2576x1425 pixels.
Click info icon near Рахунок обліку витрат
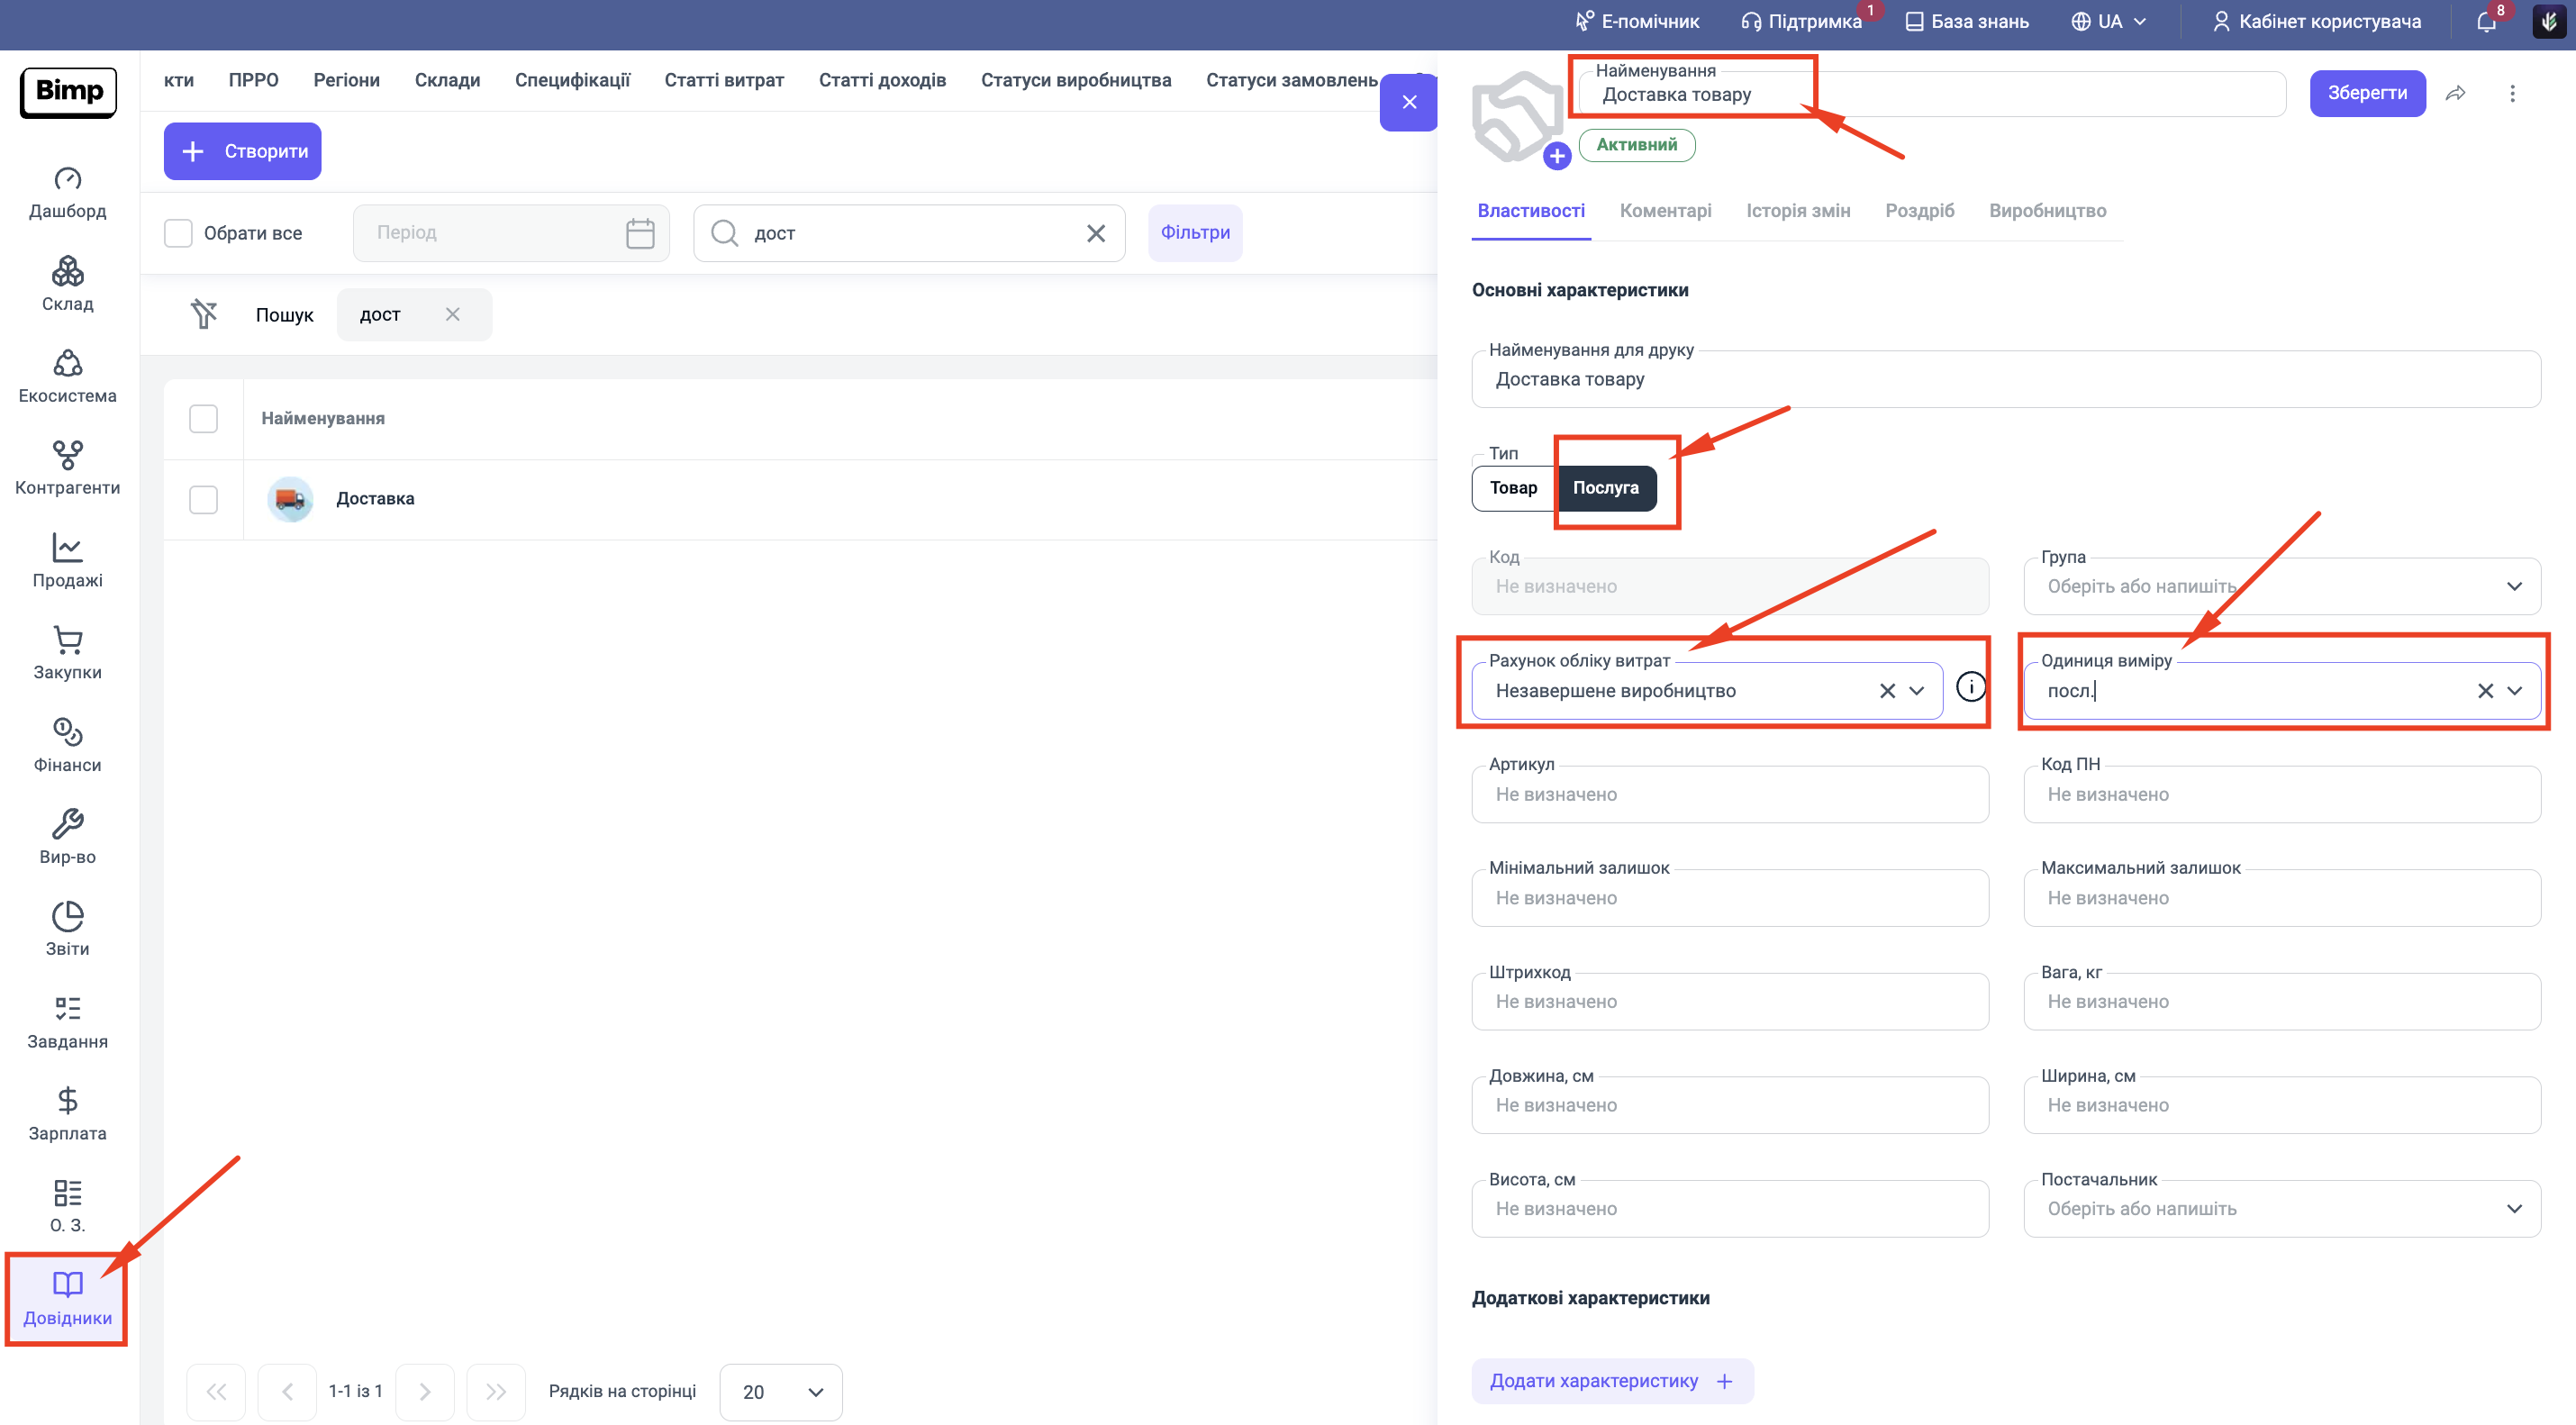[x=1970, y=687]
